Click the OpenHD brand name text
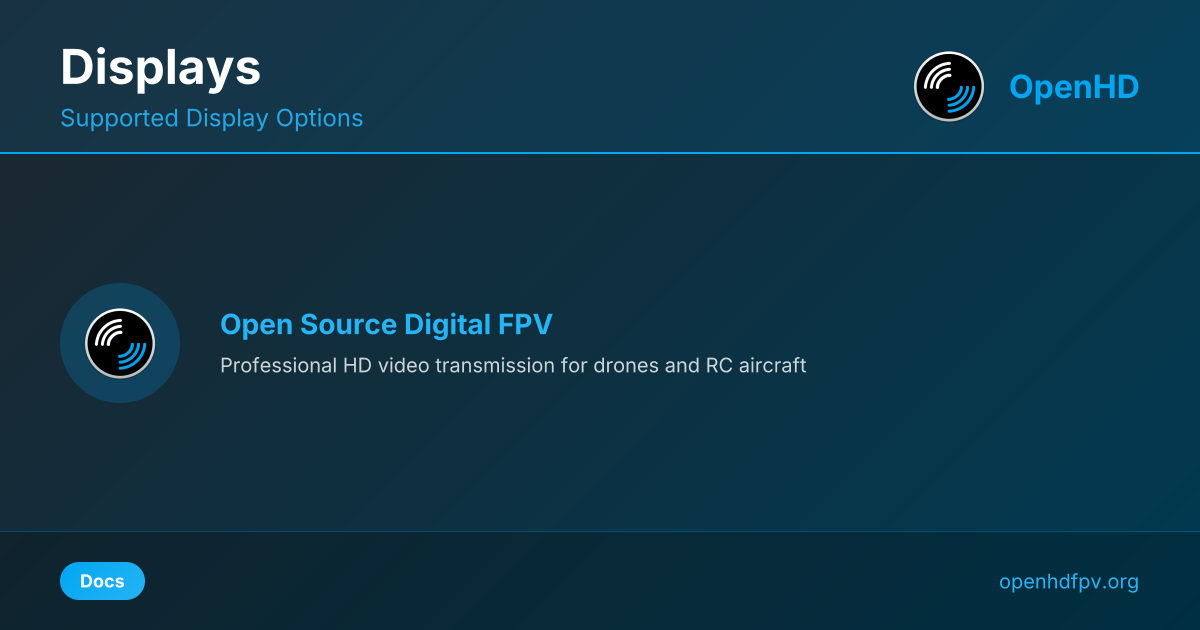This screenshot has width=1200, height=630. 1074,87
